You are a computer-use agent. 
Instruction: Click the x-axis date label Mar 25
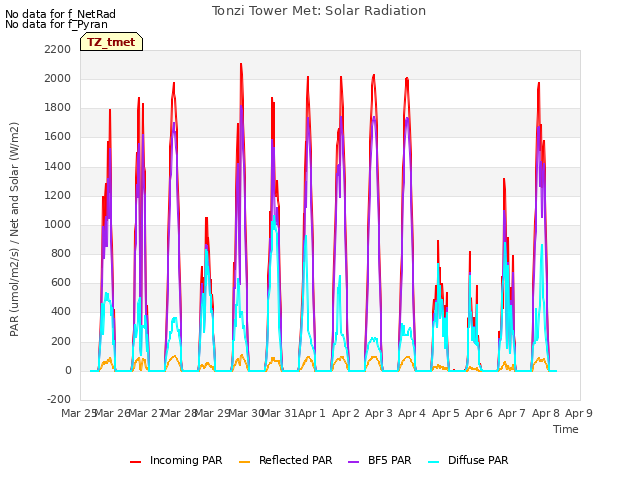(78, 413)
